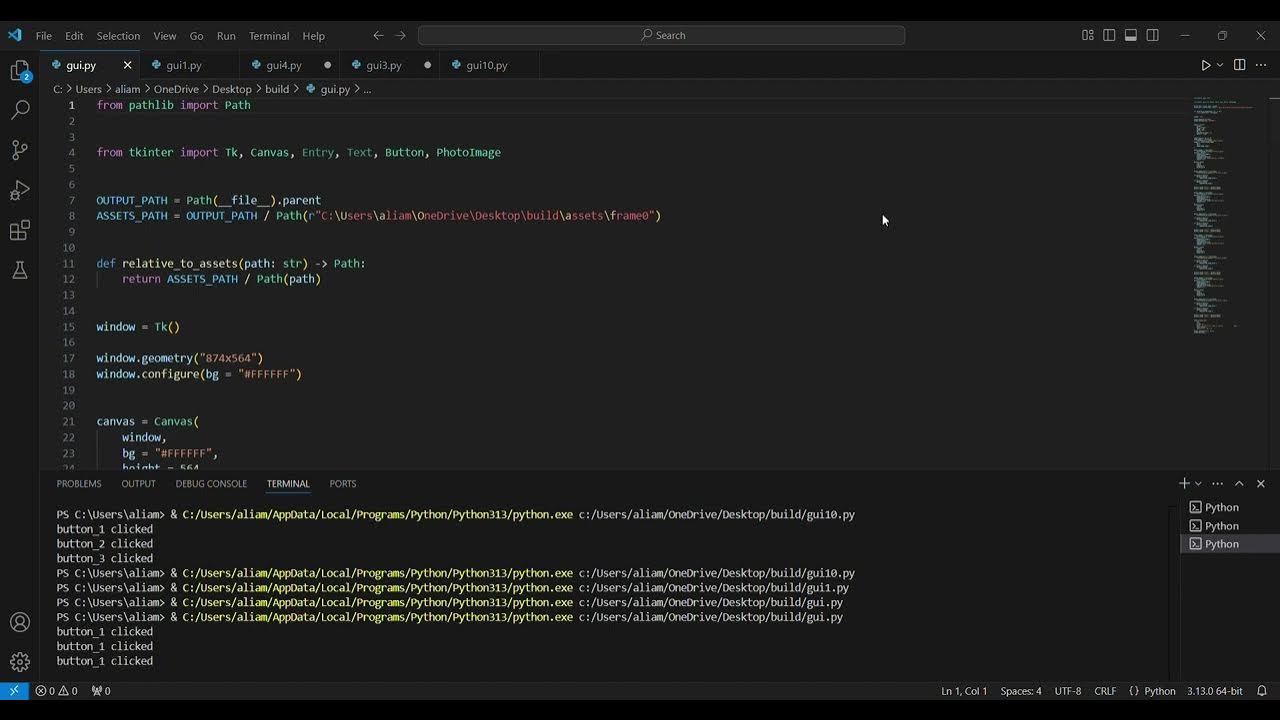Open the ports forwarded status item
Screen dimensions: 1280x720
point(101,691)
